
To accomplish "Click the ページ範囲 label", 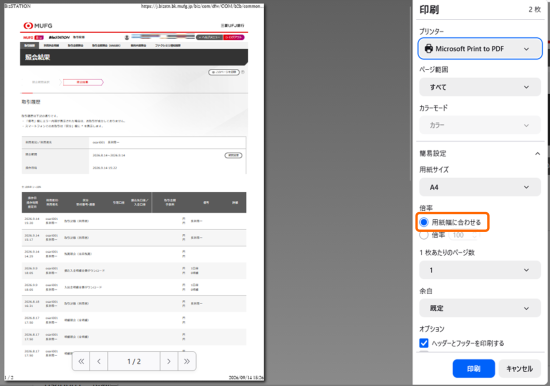I will [x=434, y=69].
